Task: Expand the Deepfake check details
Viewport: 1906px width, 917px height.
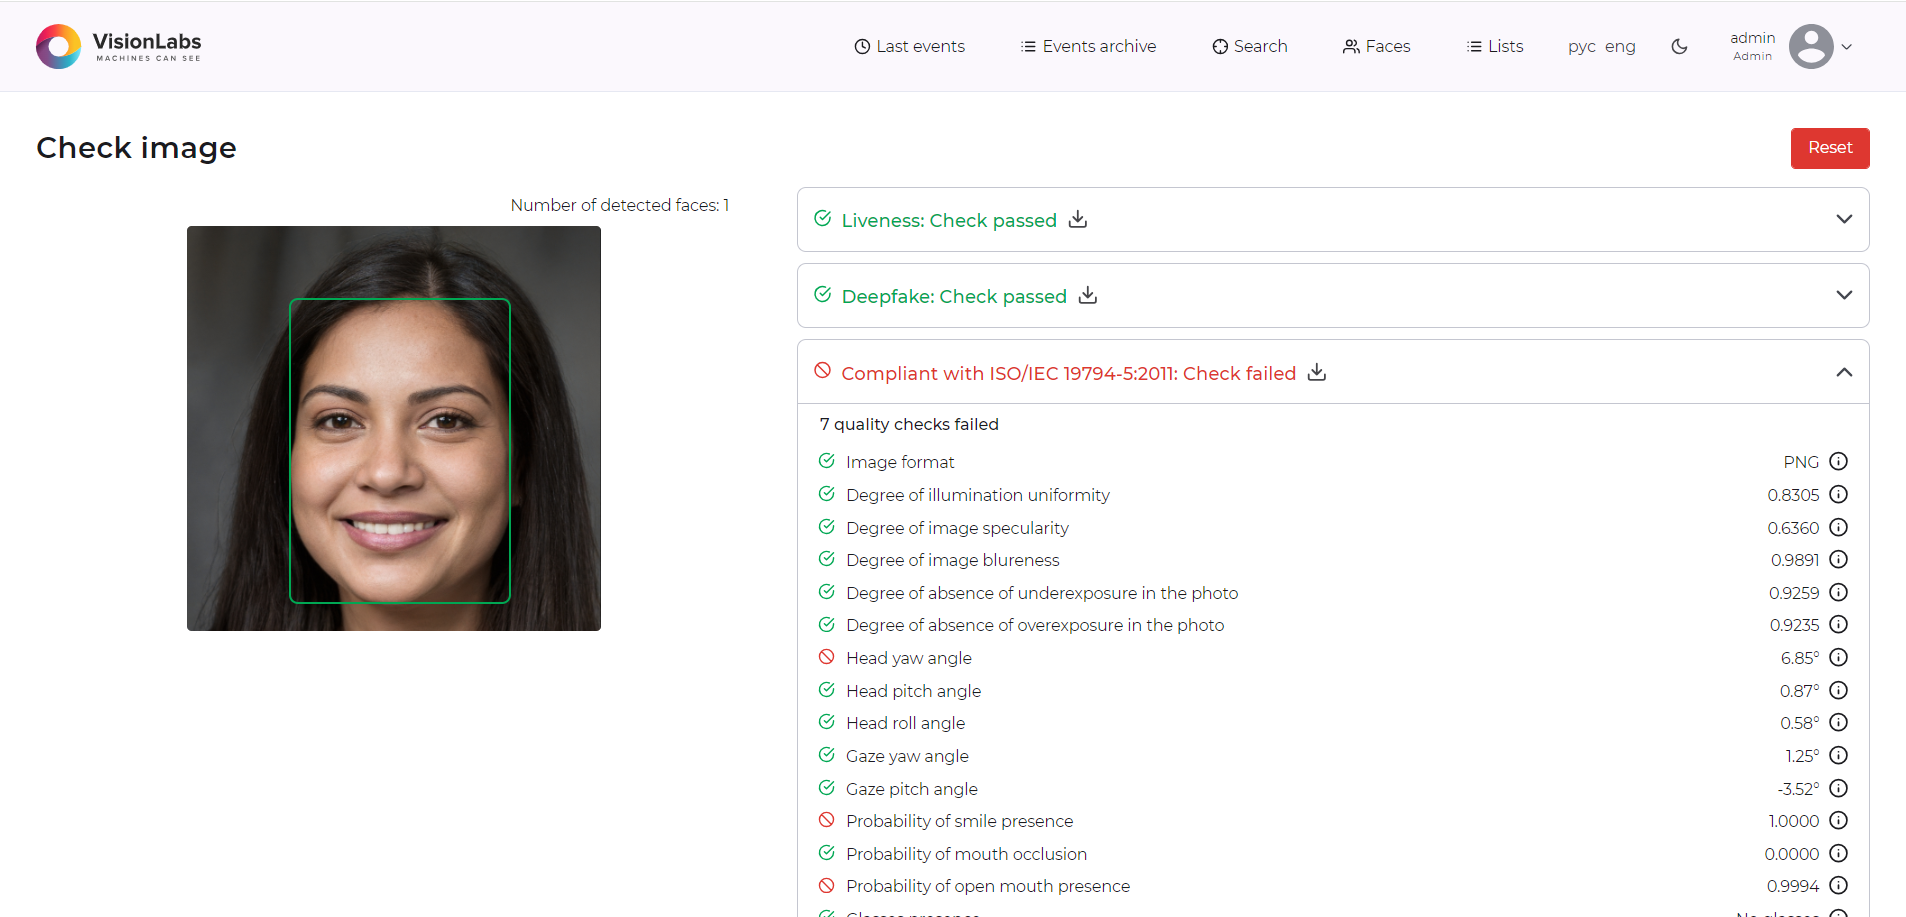Action: pos(1844,295)
